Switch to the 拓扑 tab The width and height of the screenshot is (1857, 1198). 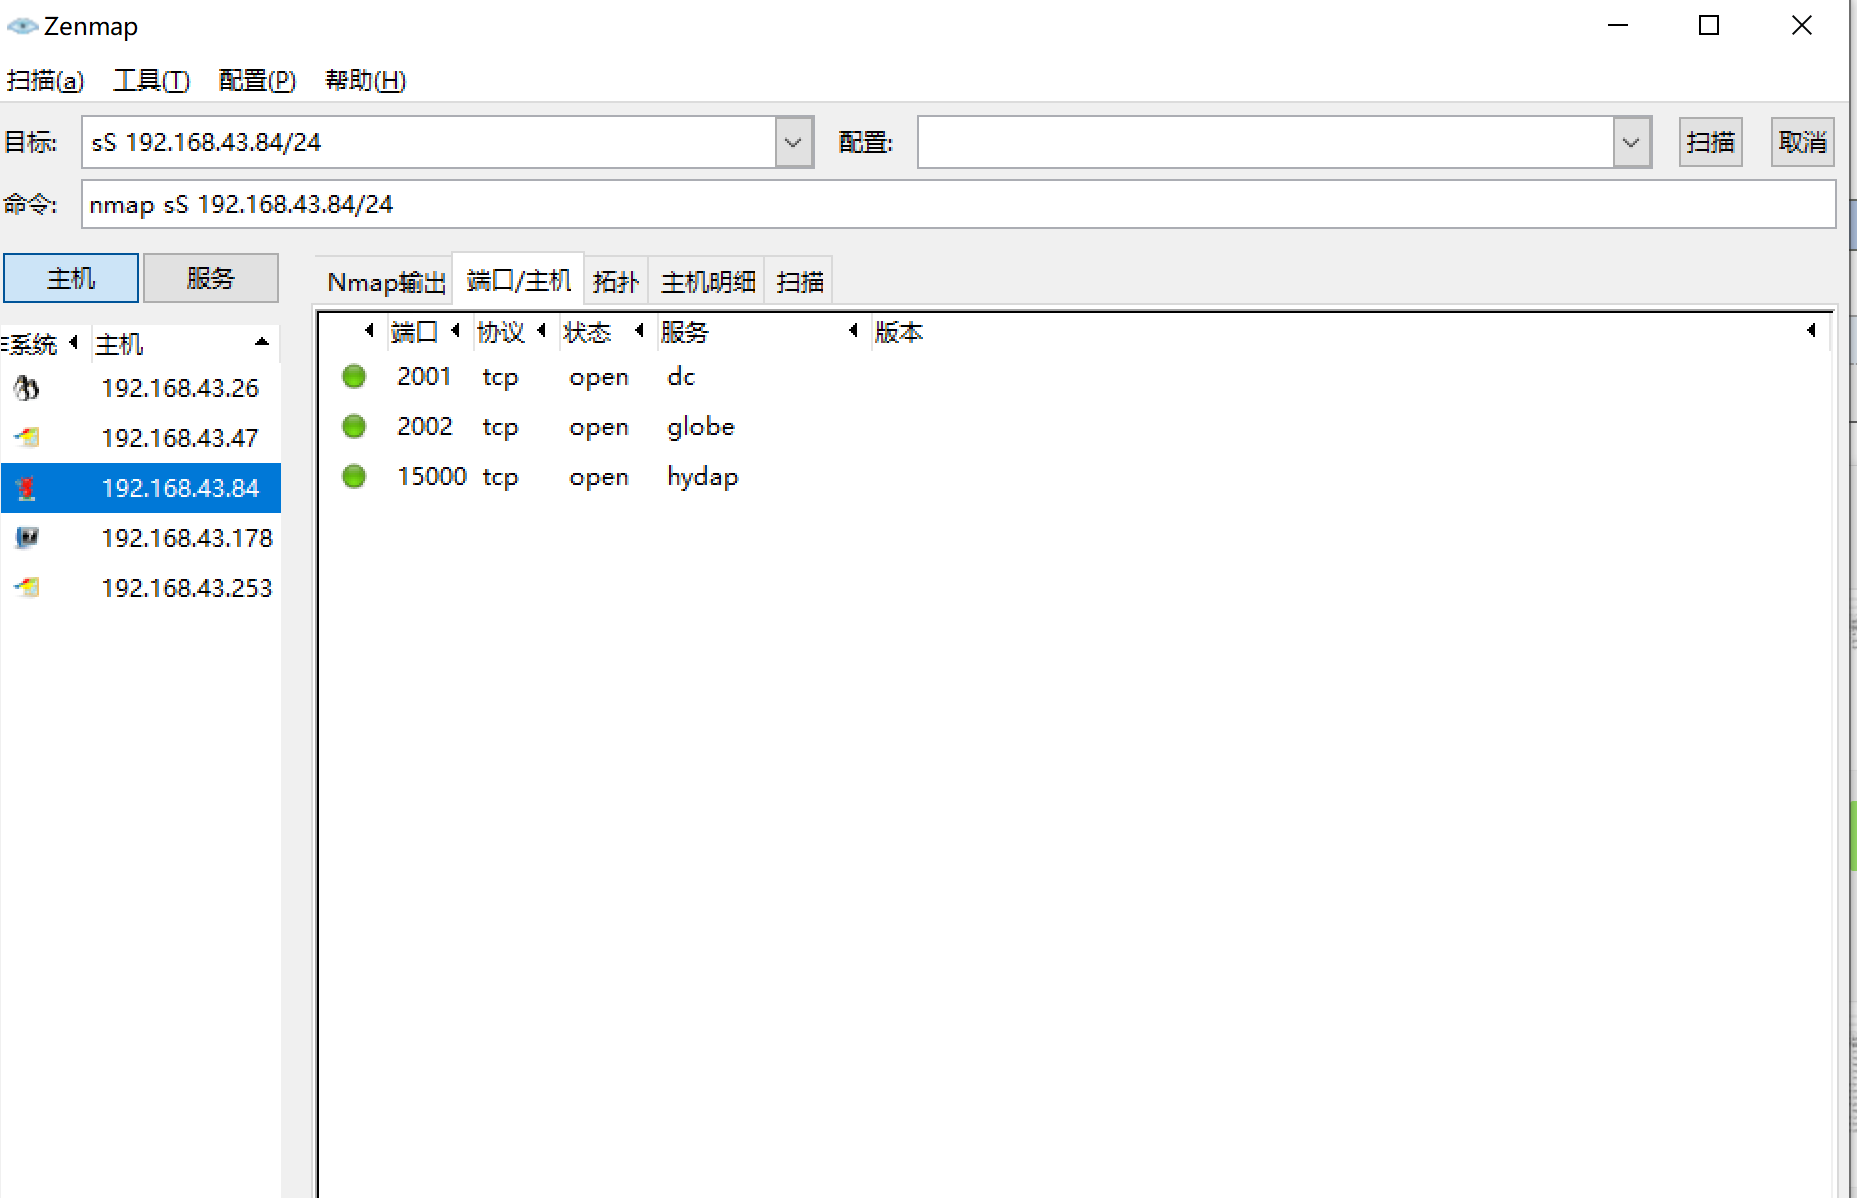[x=616, y=282]
